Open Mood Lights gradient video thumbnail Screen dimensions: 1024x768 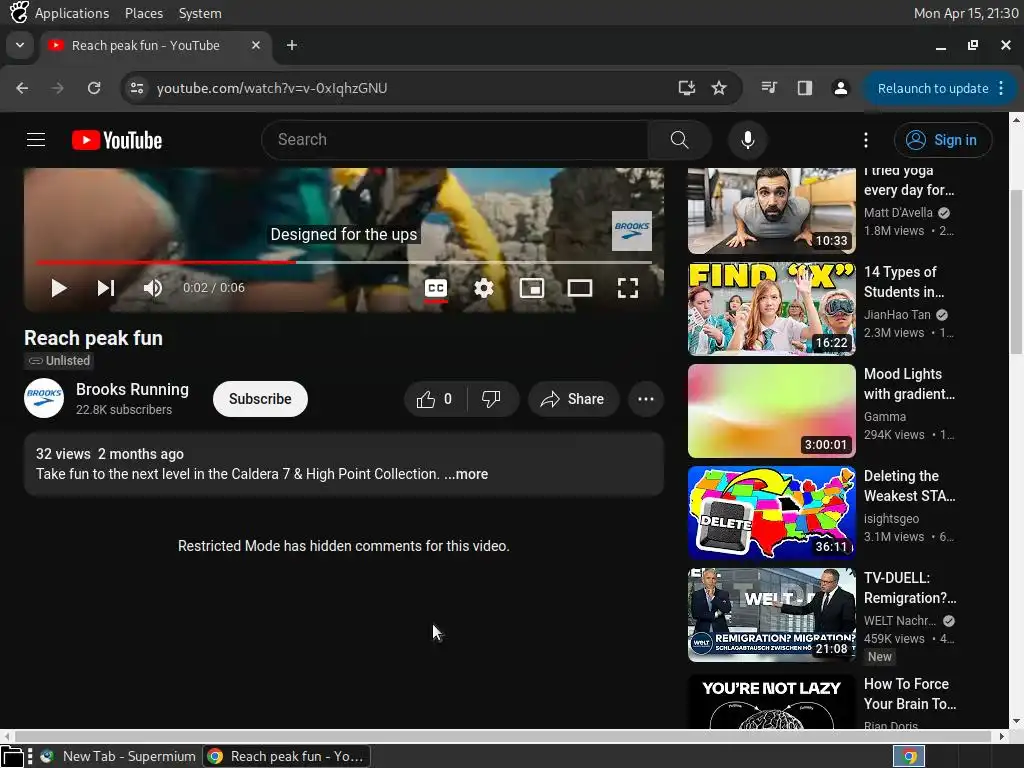771,411
